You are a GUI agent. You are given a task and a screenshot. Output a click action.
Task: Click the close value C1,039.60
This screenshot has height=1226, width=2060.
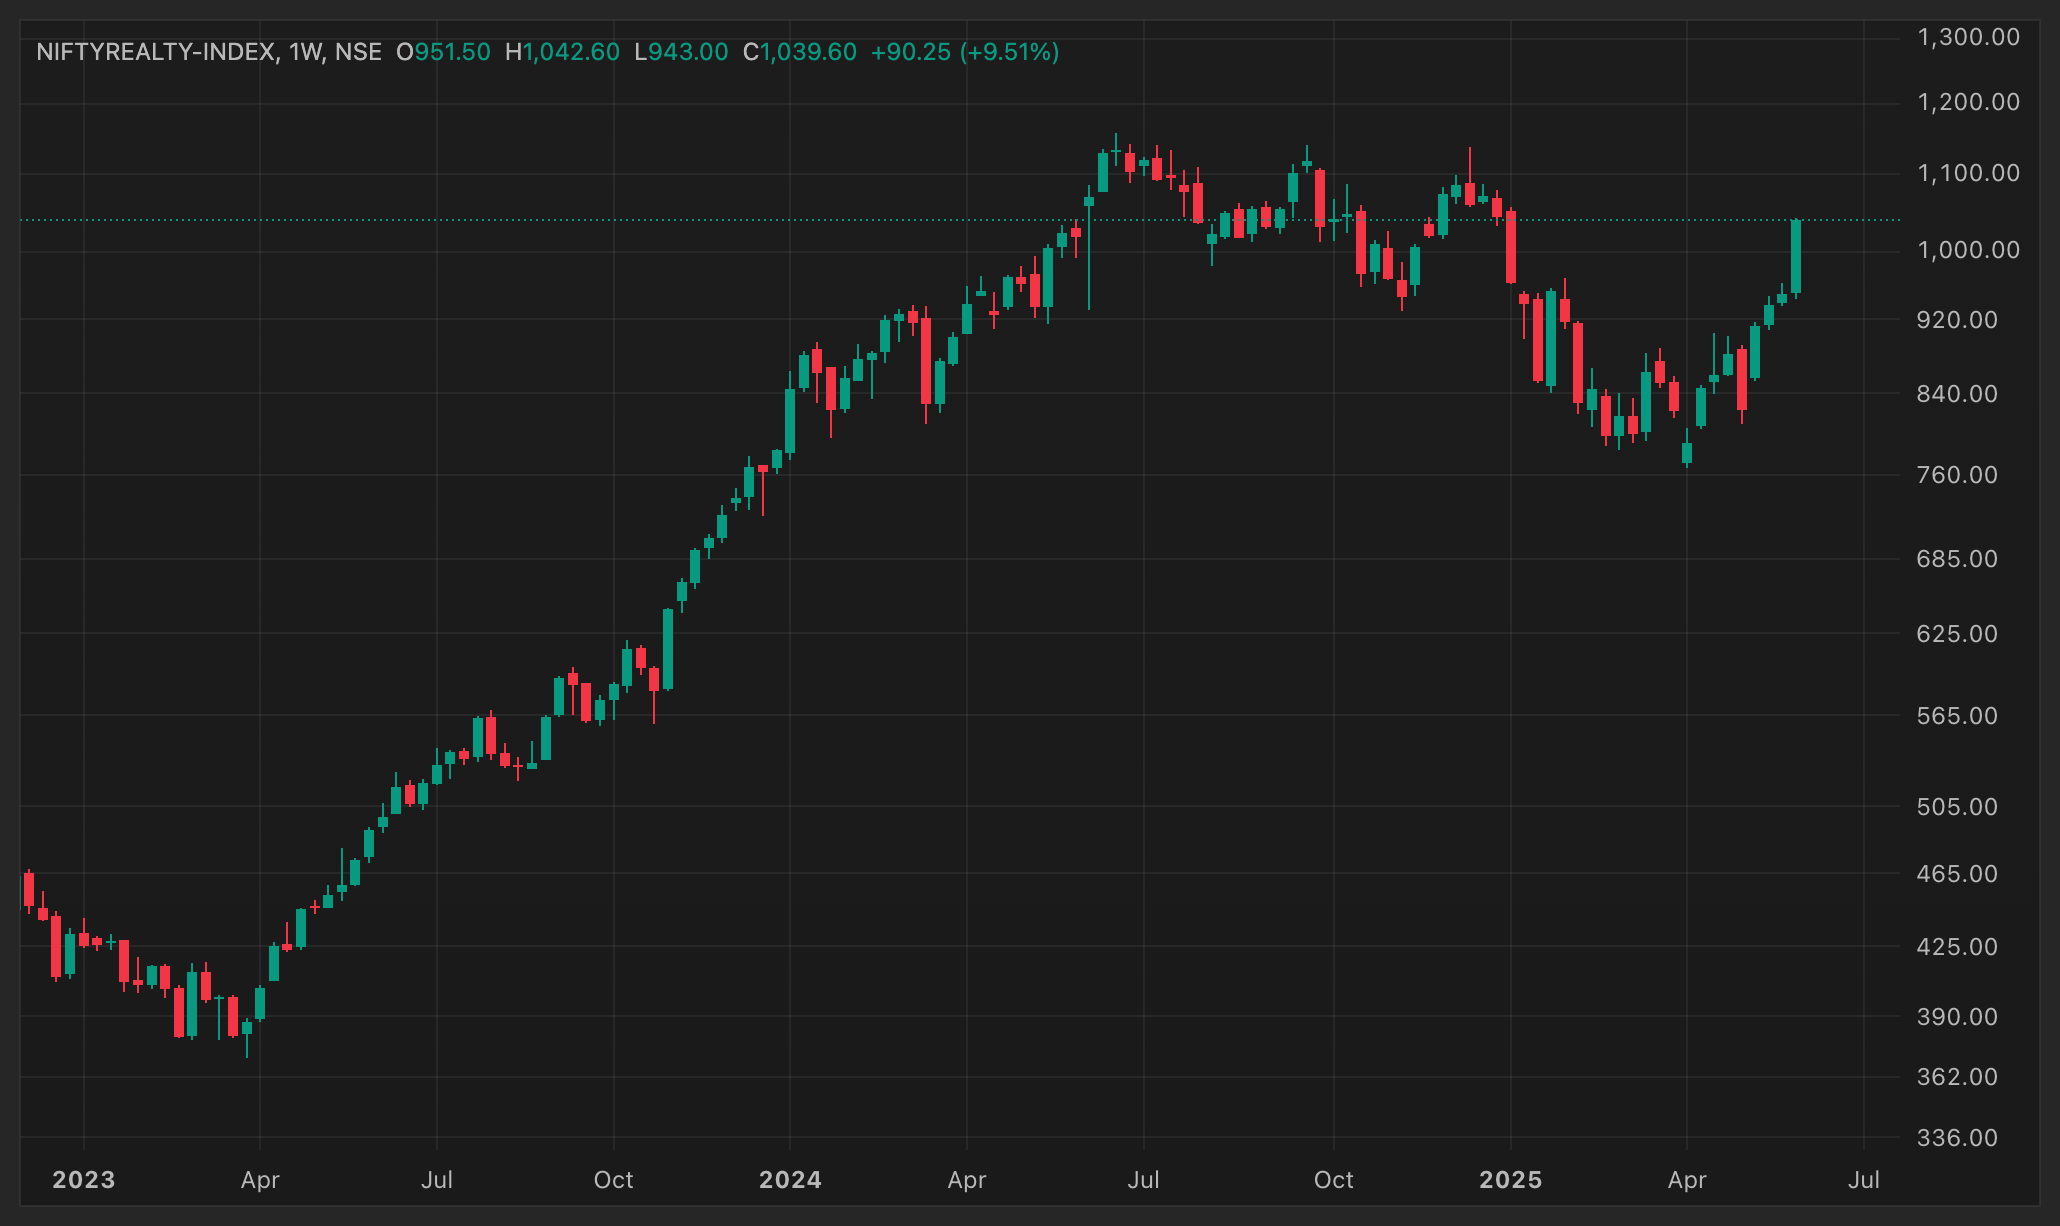click(x=800, y=52)
